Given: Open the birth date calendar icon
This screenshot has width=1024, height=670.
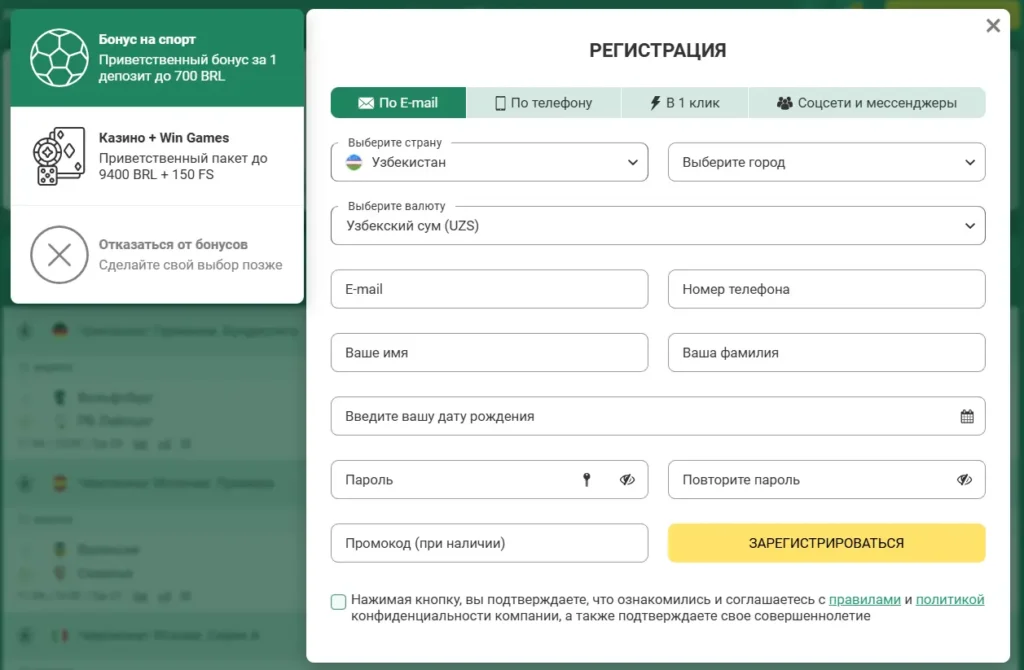Looking at the screenshot, I should [x=967, y=417].
